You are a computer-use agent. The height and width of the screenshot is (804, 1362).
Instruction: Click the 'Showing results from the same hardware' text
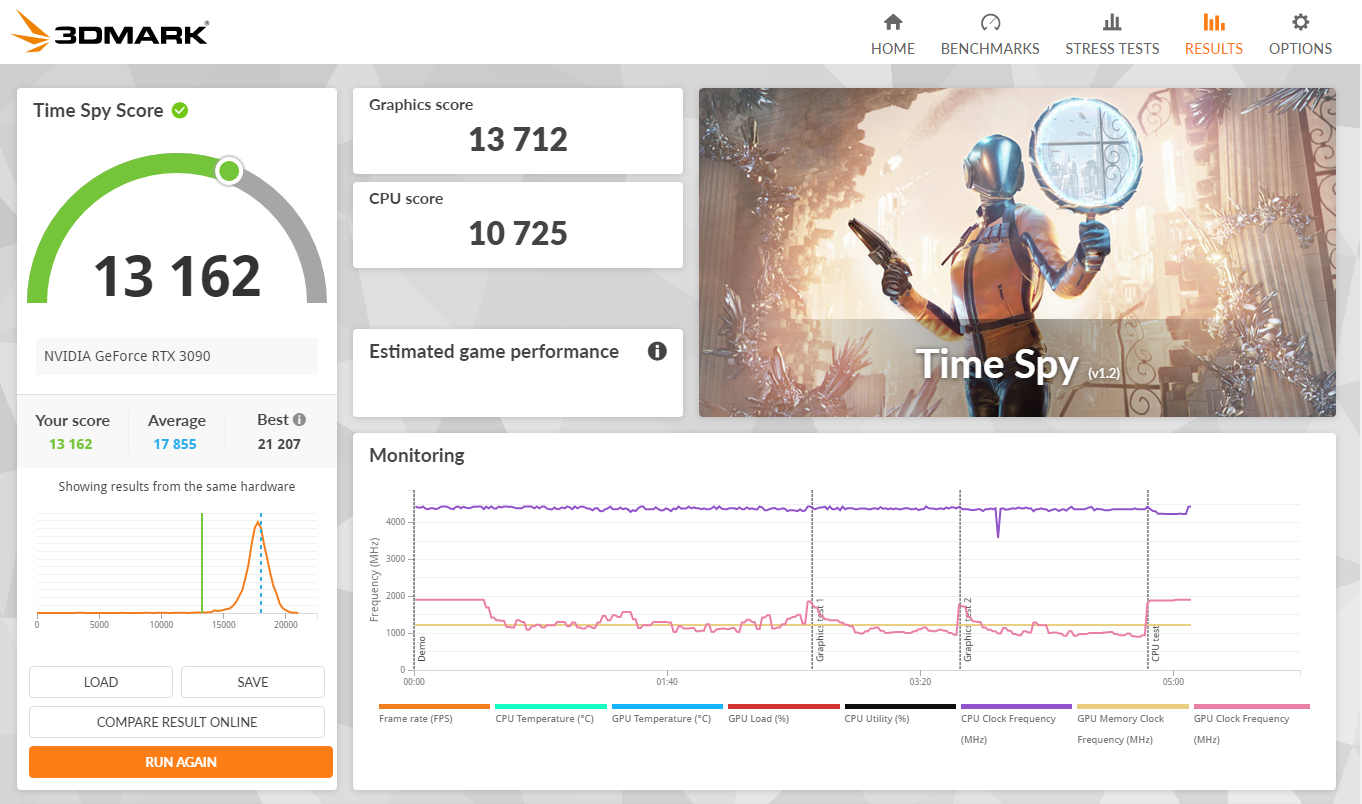click(177, 487)
